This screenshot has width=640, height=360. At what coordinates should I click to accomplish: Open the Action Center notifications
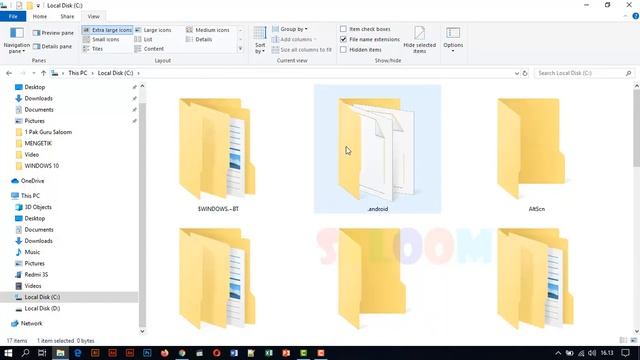click(x=626, y=353)
